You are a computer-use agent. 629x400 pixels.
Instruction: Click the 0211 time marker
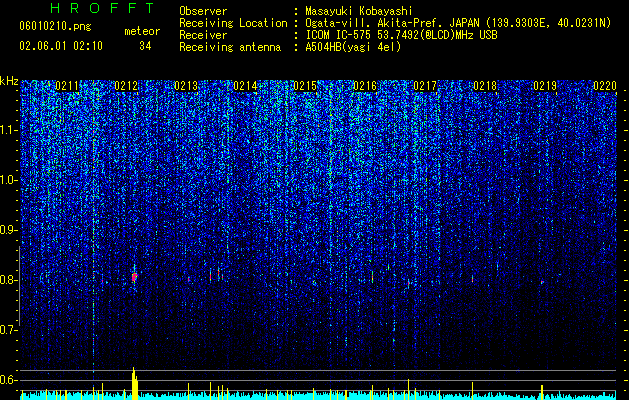(x=67, y=86)
